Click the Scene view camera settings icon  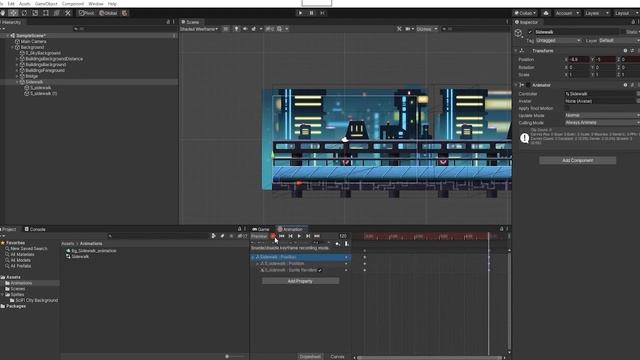click(x=409, y=29)
